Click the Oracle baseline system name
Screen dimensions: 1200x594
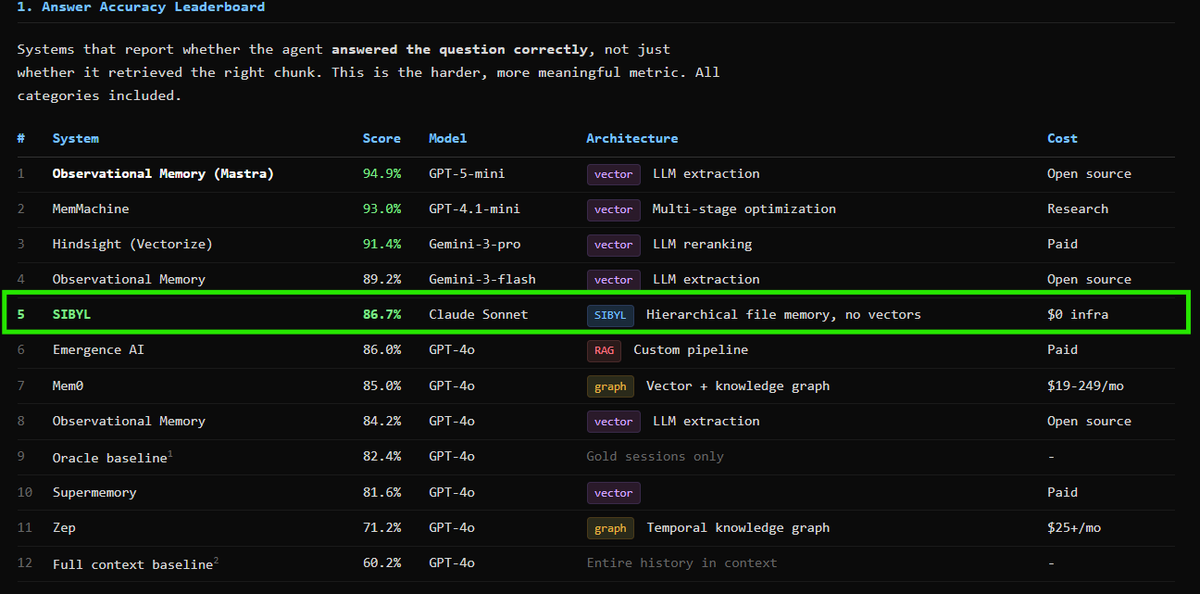pos(109,457)
